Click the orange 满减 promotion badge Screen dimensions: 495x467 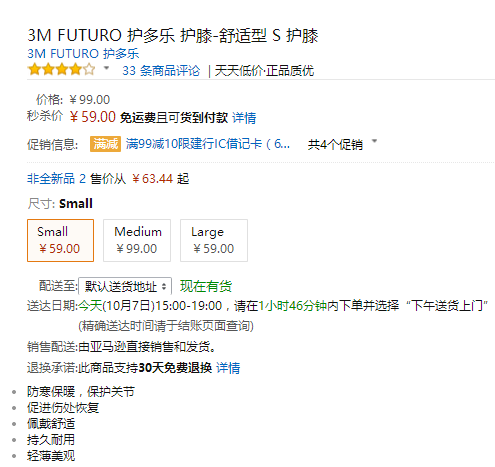point(105,144)
